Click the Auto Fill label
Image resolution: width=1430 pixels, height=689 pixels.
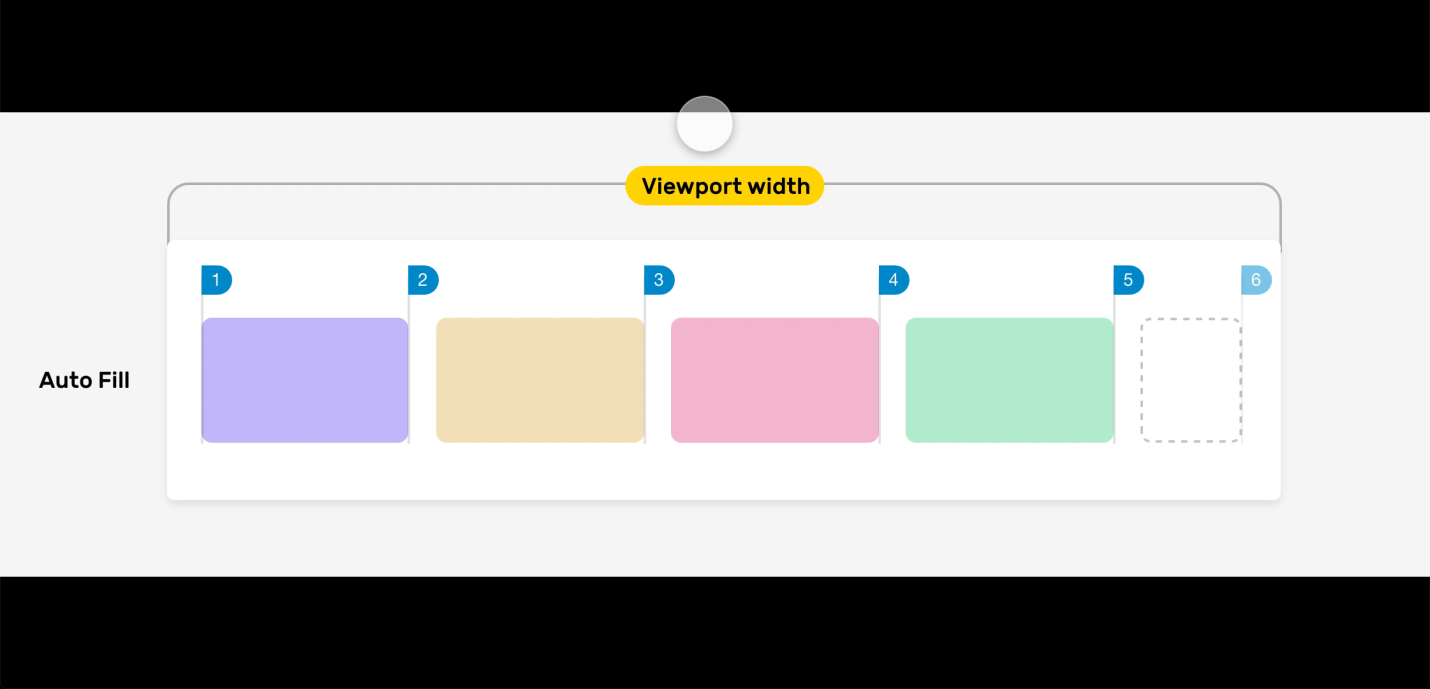84,380
